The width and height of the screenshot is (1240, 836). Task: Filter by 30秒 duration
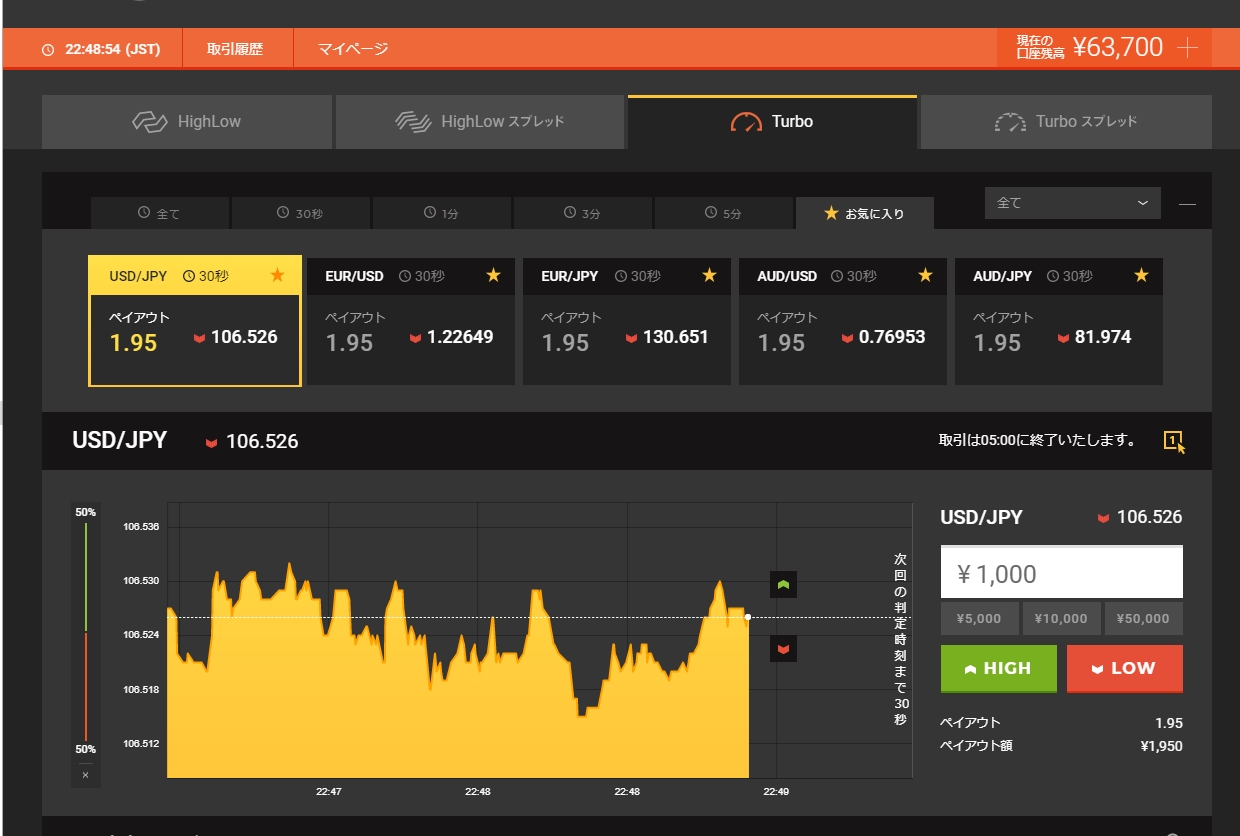click(x=301, y=213)
